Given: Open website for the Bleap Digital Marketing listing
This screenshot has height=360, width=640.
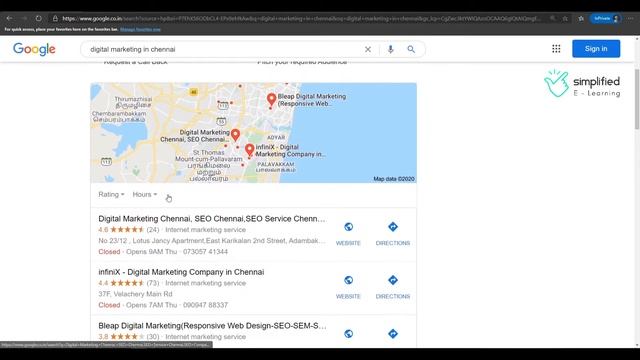Looking at the screenshot, I should (348, 334).
